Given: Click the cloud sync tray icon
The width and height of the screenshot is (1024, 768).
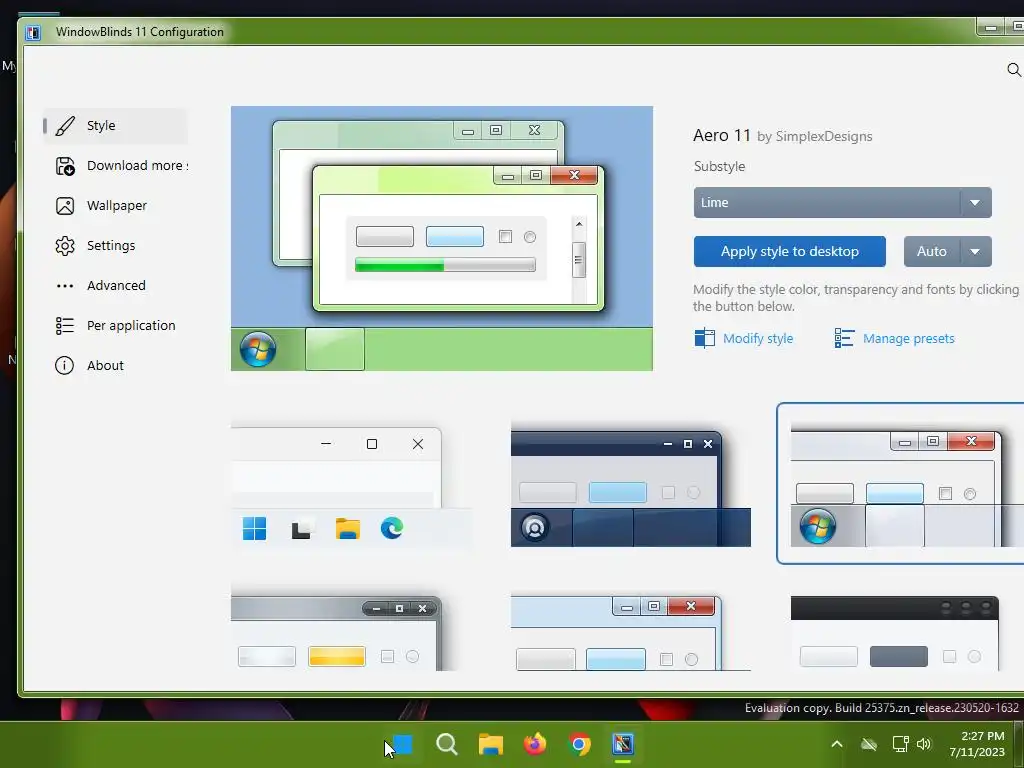Looking at the screenshot, I should click(x=869, y=744).
